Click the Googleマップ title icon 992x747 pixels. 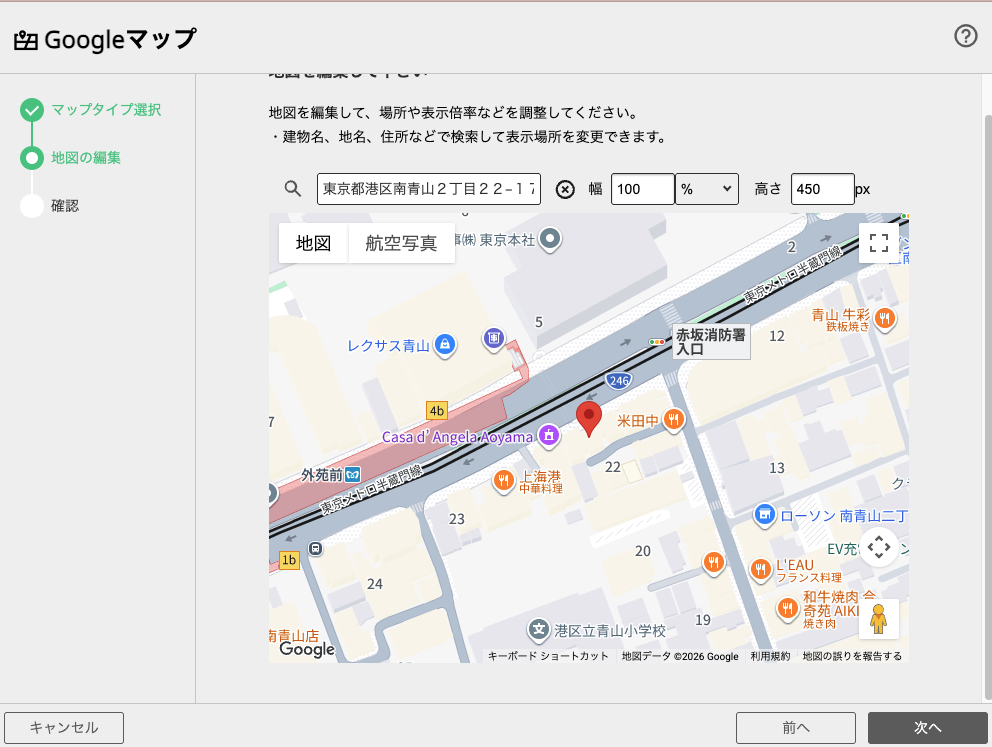click(x=25, y=40)
